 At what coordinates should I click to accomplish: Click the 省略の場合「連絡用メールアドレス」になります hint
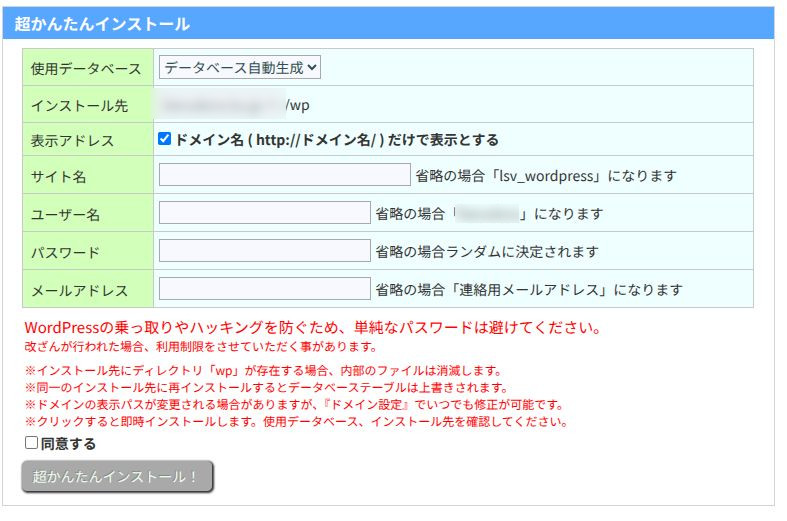[529, 290]
